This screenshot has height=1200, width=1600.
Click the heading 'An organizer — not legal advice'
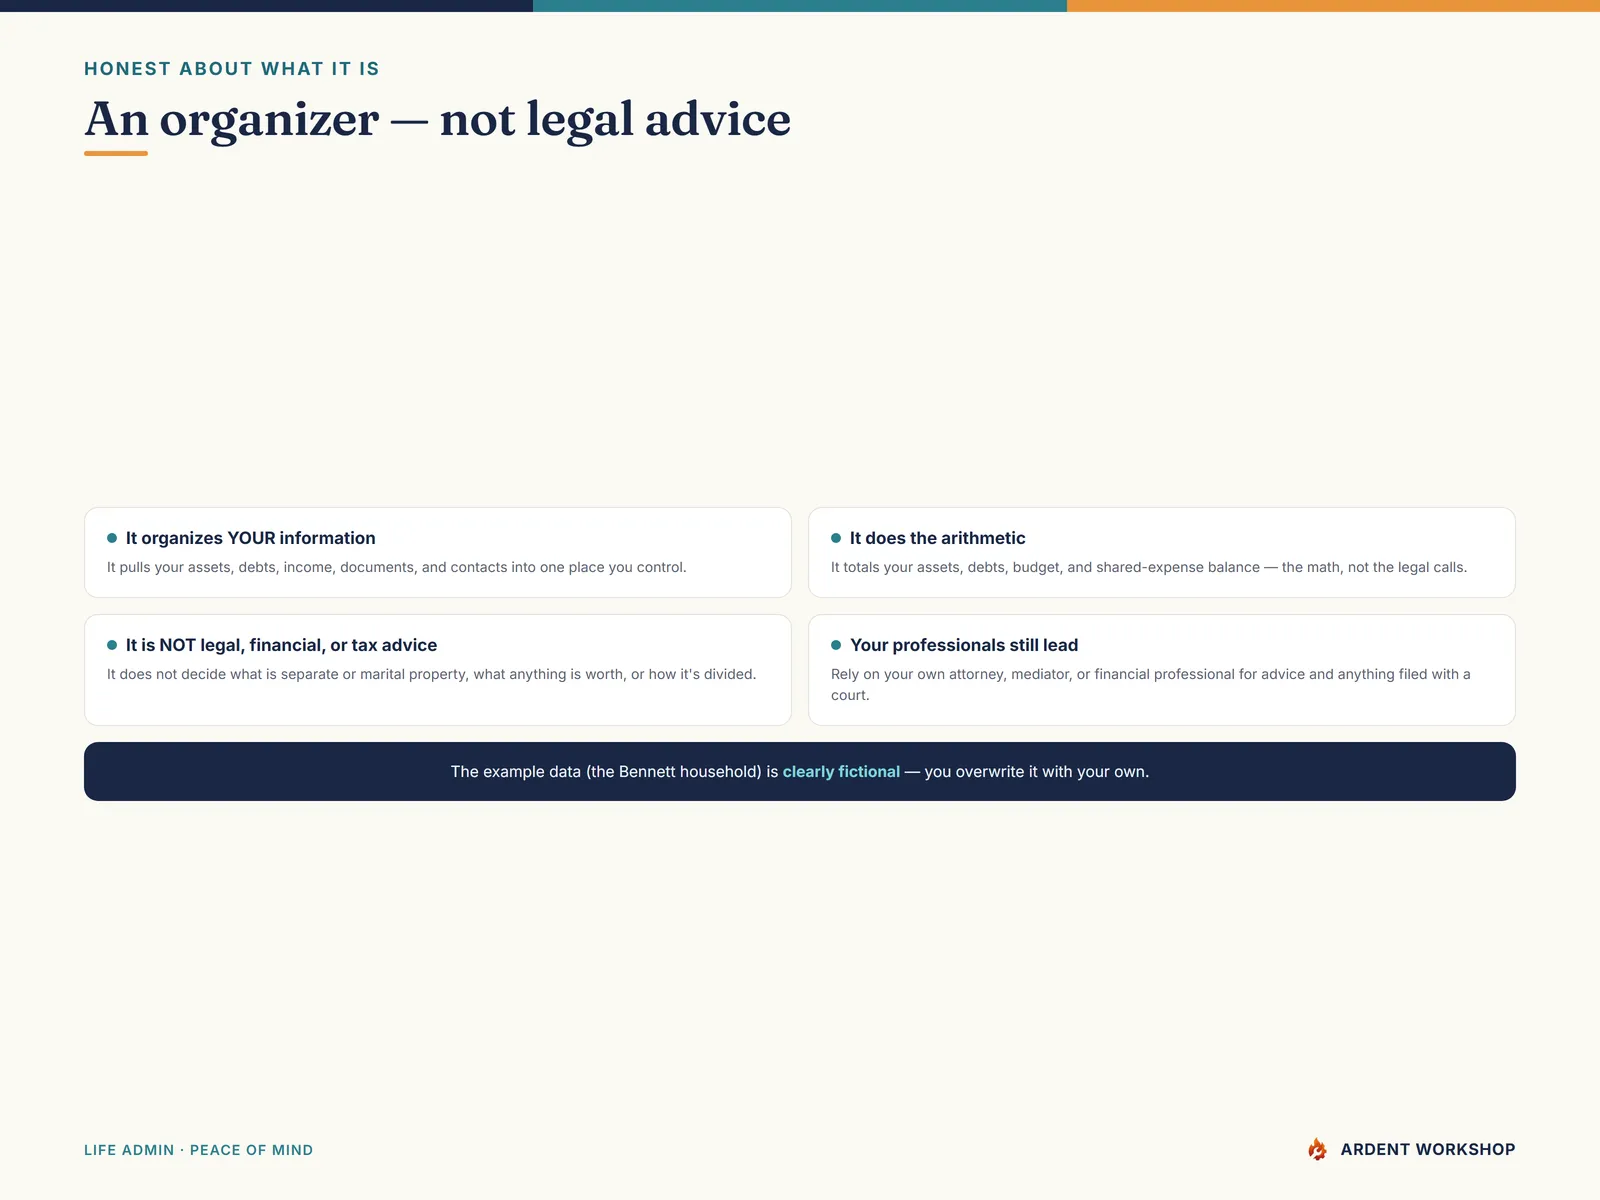(437, 119)
